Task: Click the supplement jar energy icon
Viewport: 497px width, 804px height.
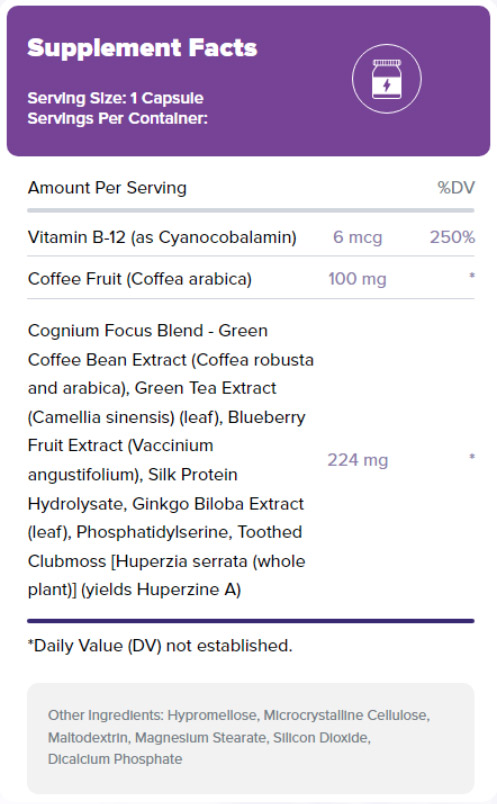Action: [x=387, y=78]
